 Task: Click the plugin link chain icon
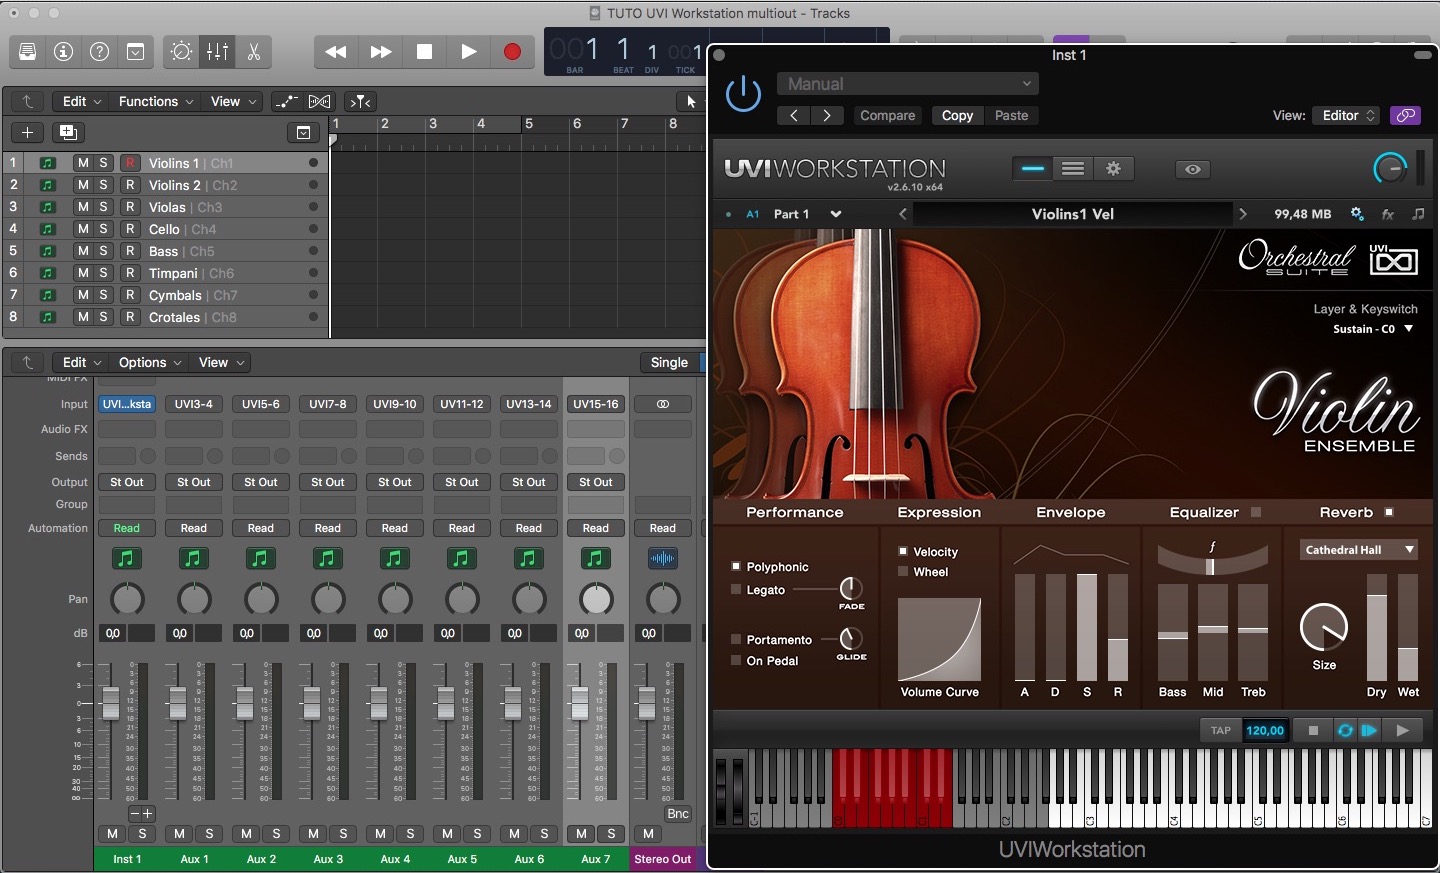pyautogui.click(x=1405, y=116)
